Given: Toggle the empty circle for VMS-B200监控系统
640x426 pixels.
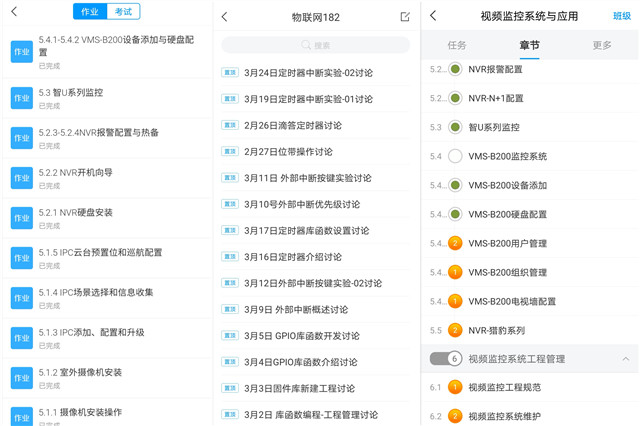Looking at the screenshot, I should pyautogui.click(x=455, y=156).
